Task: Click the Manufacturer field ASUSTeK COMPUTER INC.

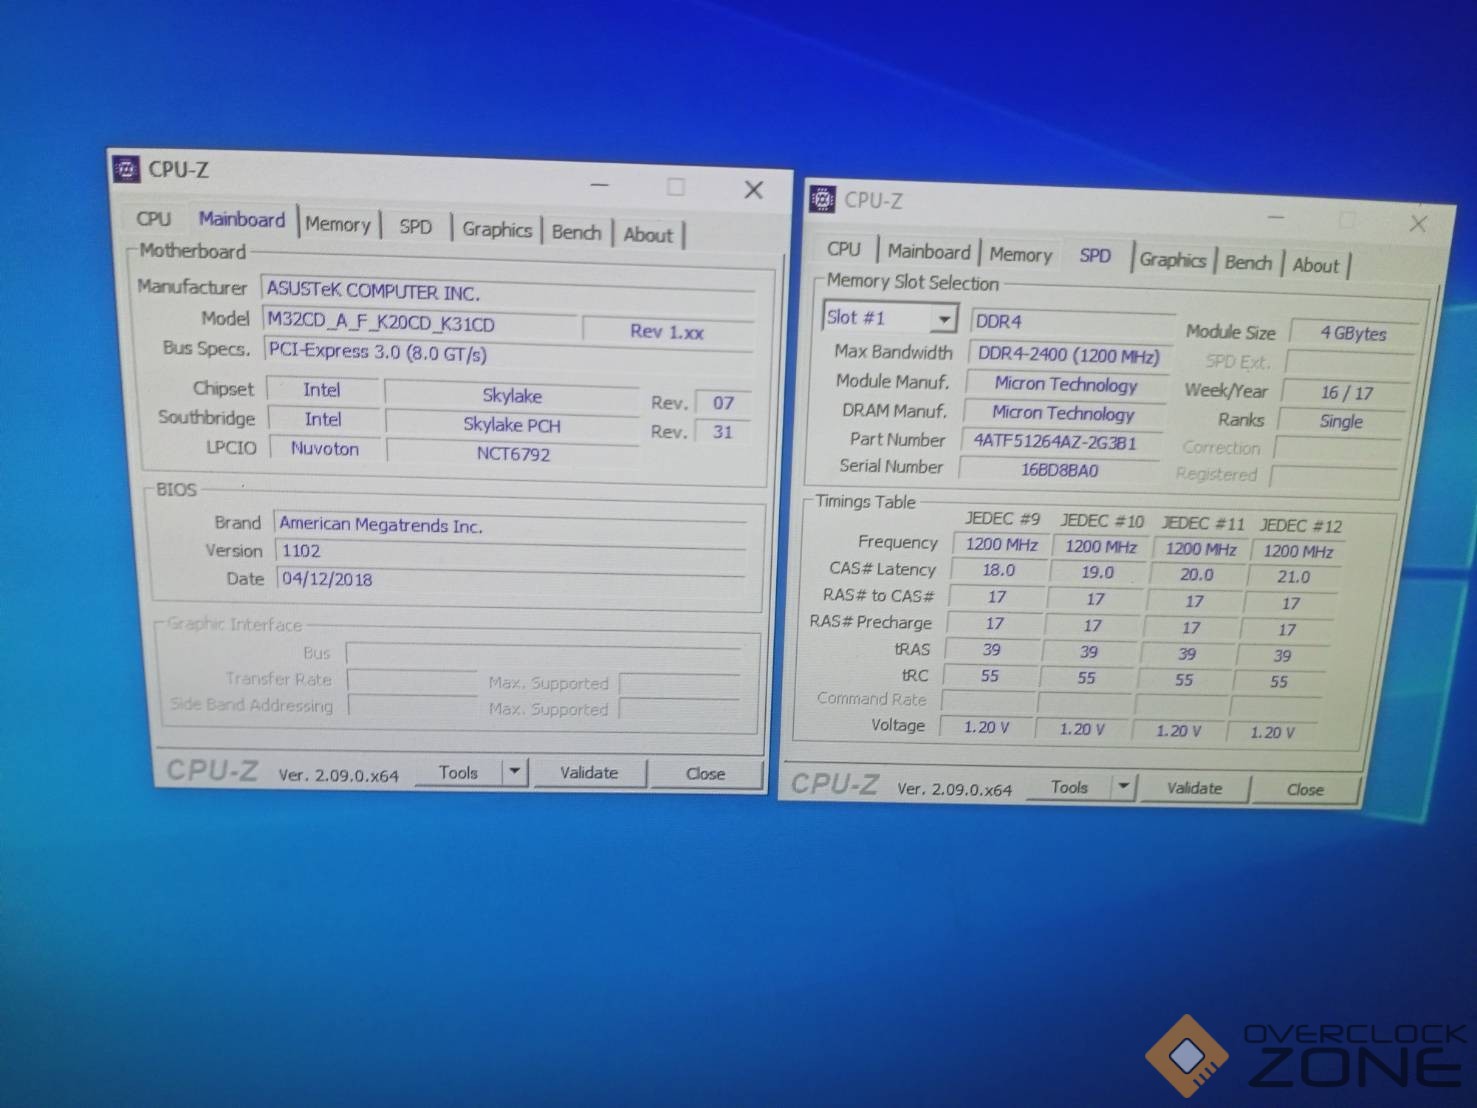Action: click(509, 292)
